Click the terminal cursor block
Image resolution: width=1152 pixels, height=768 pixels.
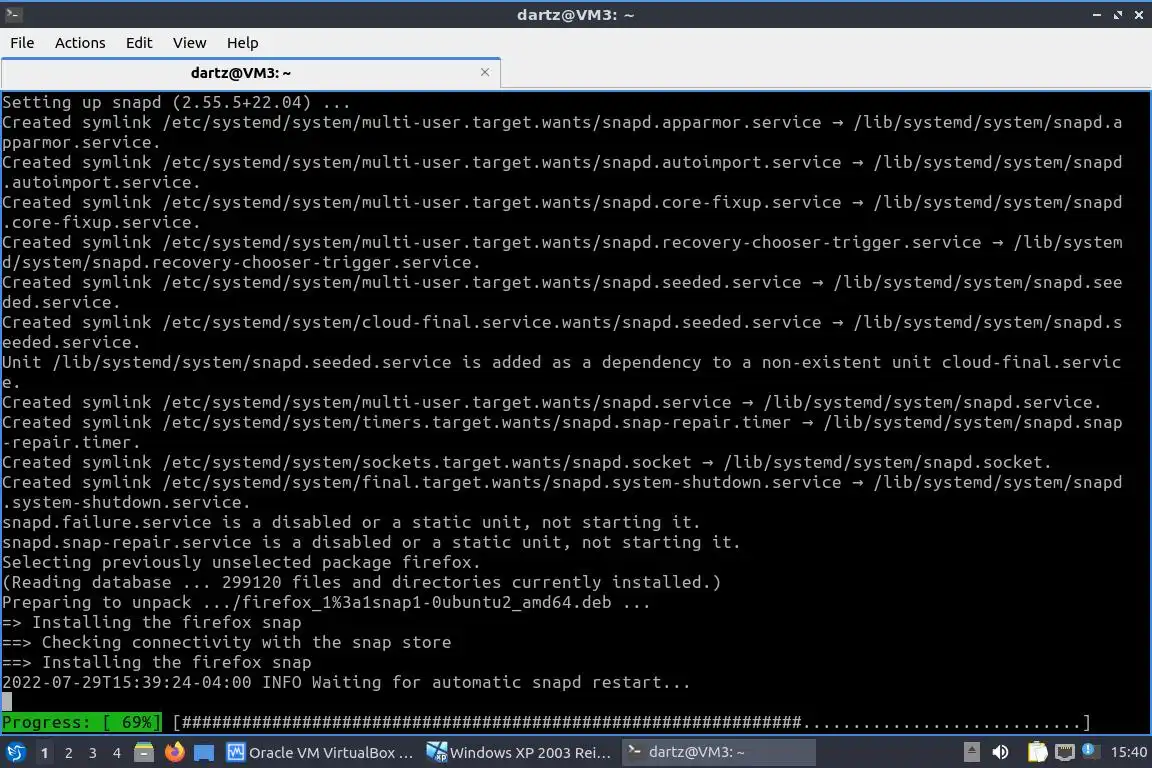pos(7,702)
